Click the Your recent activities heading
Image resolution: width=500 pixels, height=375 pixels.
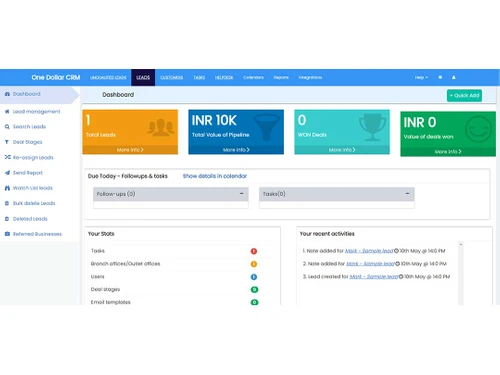[x=327, y=234]
